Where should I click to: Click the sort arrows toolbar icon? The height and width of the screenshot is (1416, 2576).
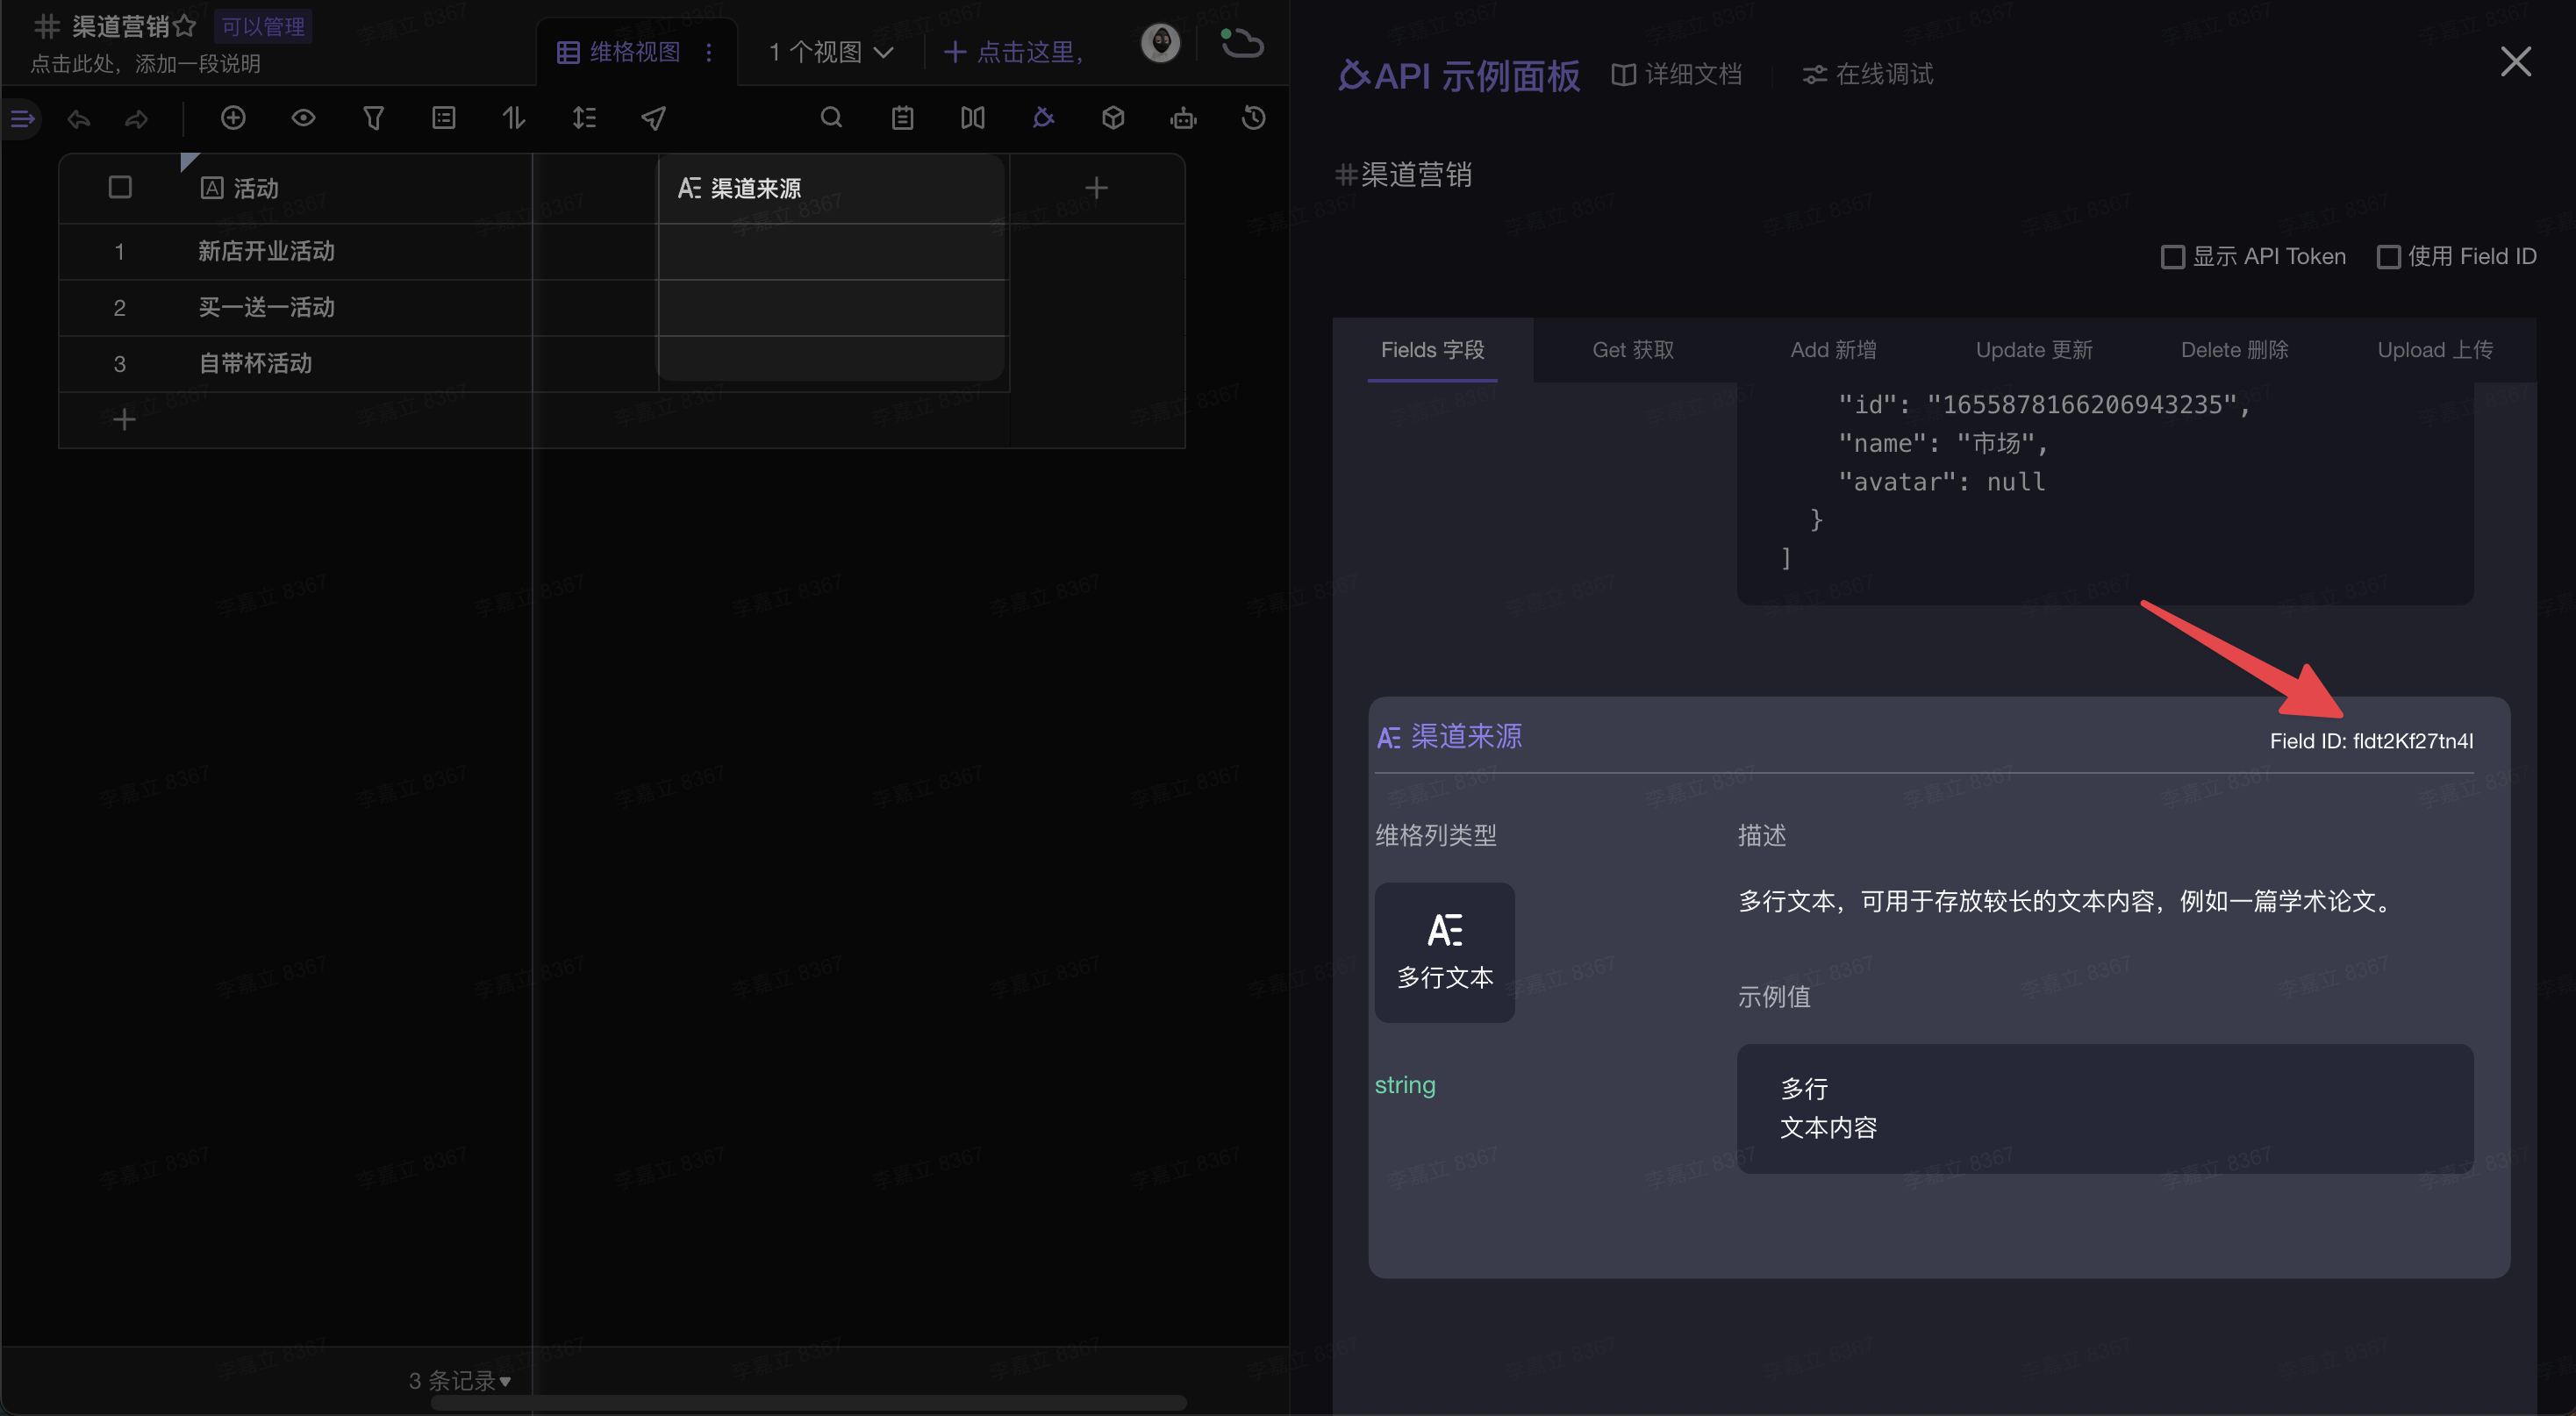pyautogui.click(x=513, y=118)
